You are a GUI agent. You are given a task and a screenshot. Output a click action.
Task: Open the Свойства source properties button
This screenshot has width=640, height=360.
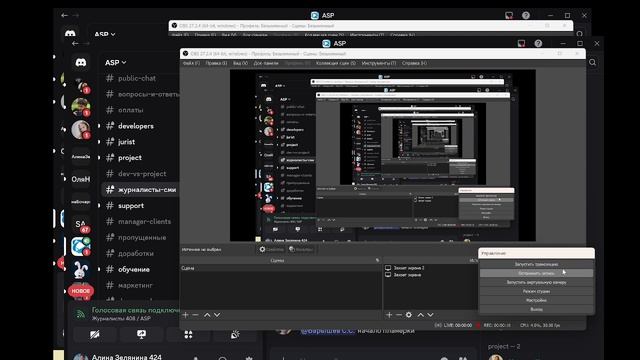pos(271,249)
